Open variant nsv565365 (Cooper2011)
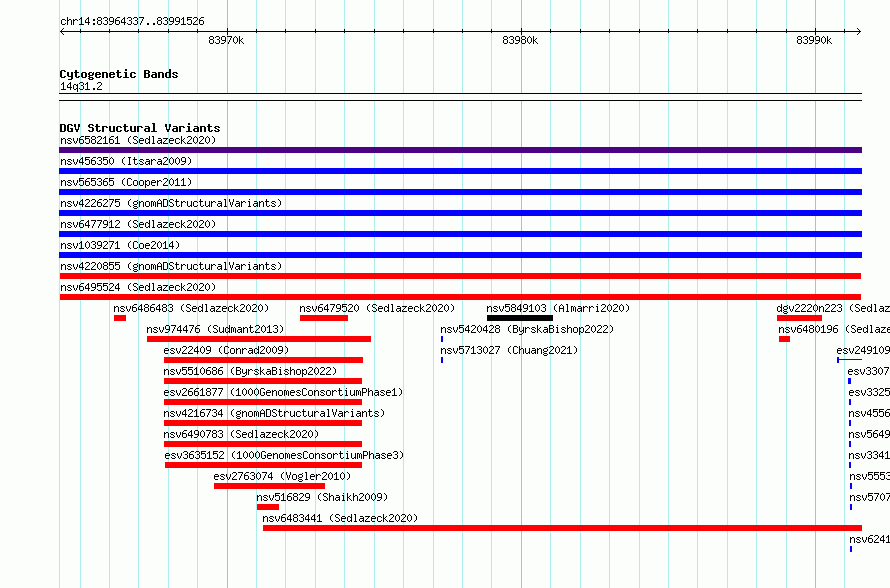The image size is (890, 588). (x=126, y=182)
